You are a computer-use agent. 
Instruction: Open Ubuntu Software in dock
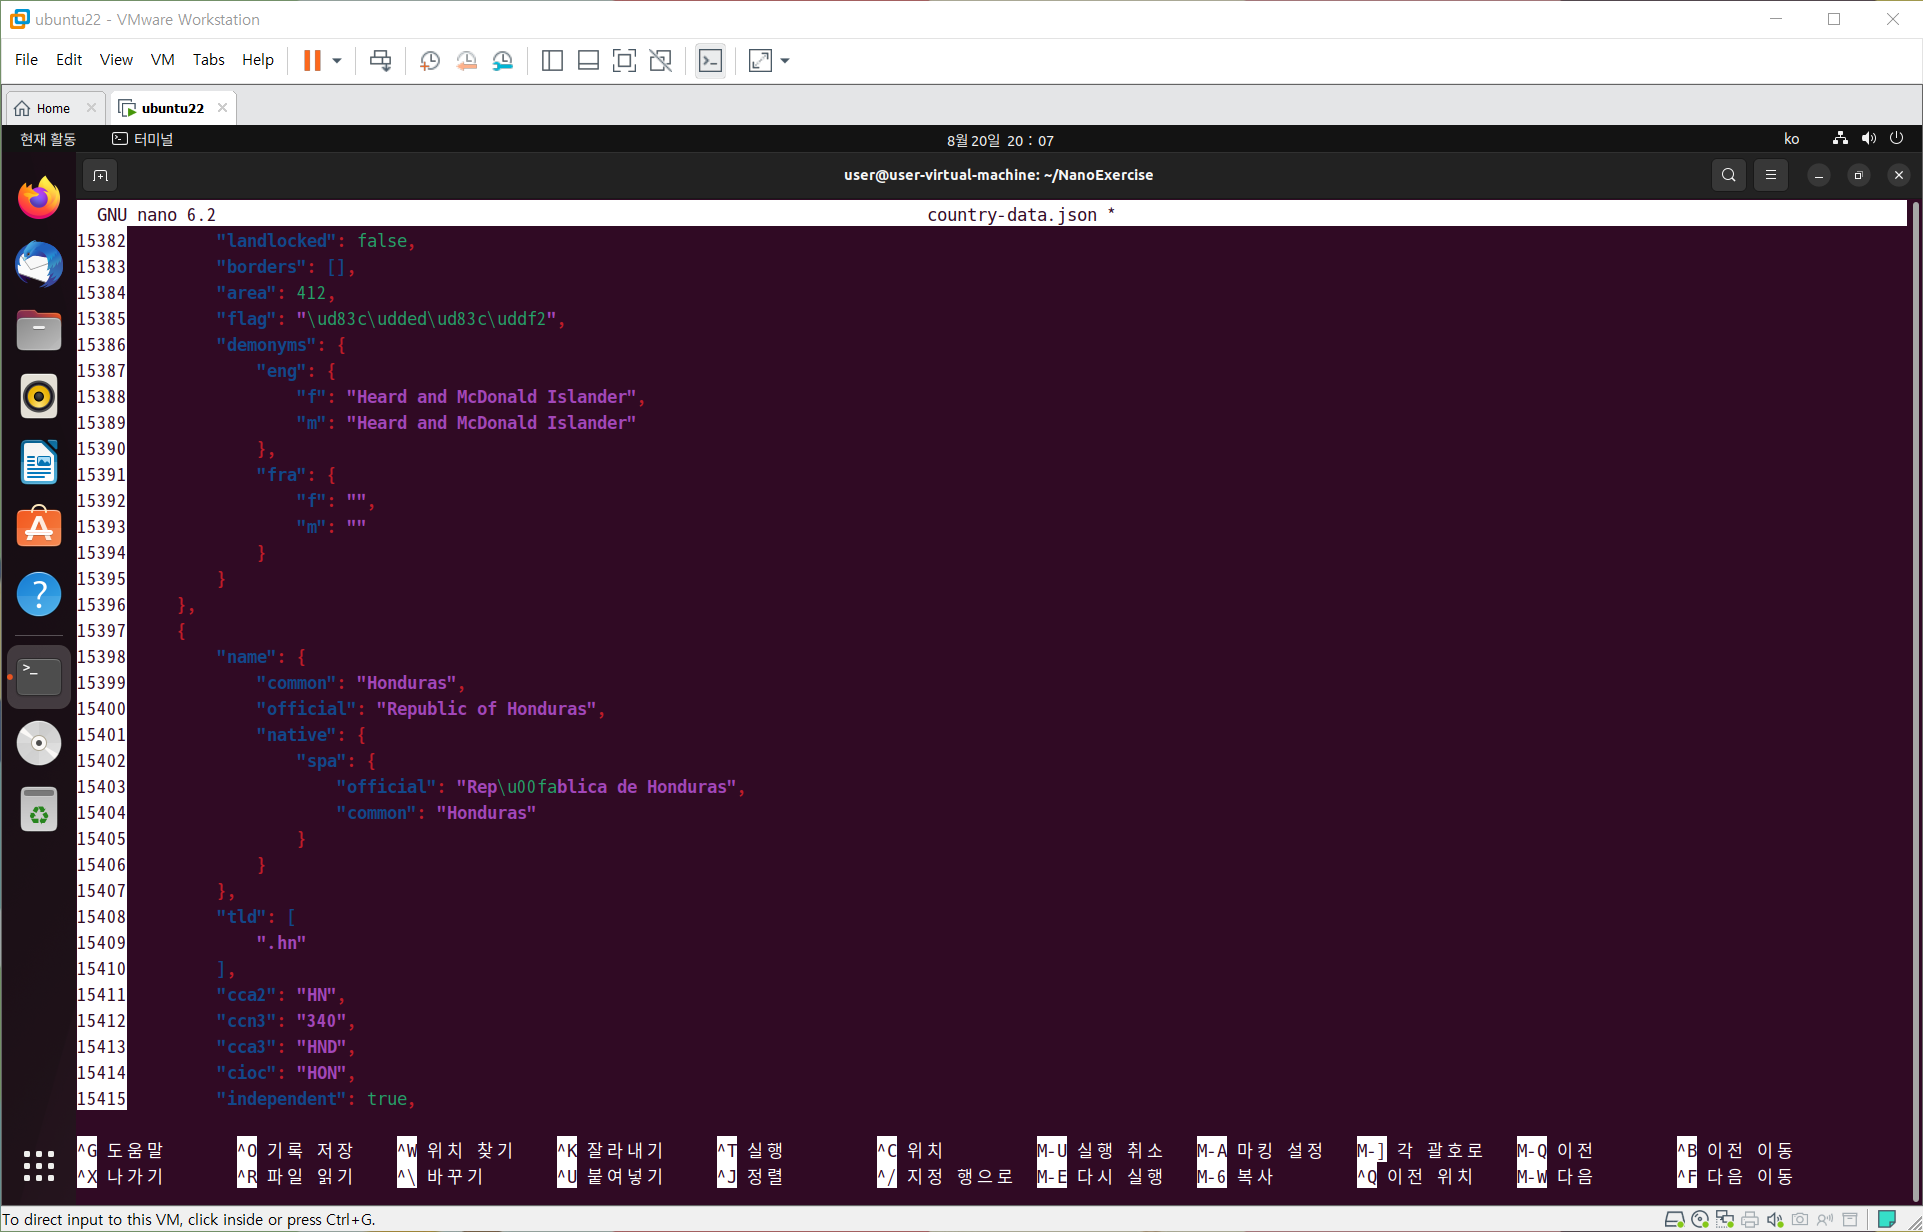tap(39, 528)
